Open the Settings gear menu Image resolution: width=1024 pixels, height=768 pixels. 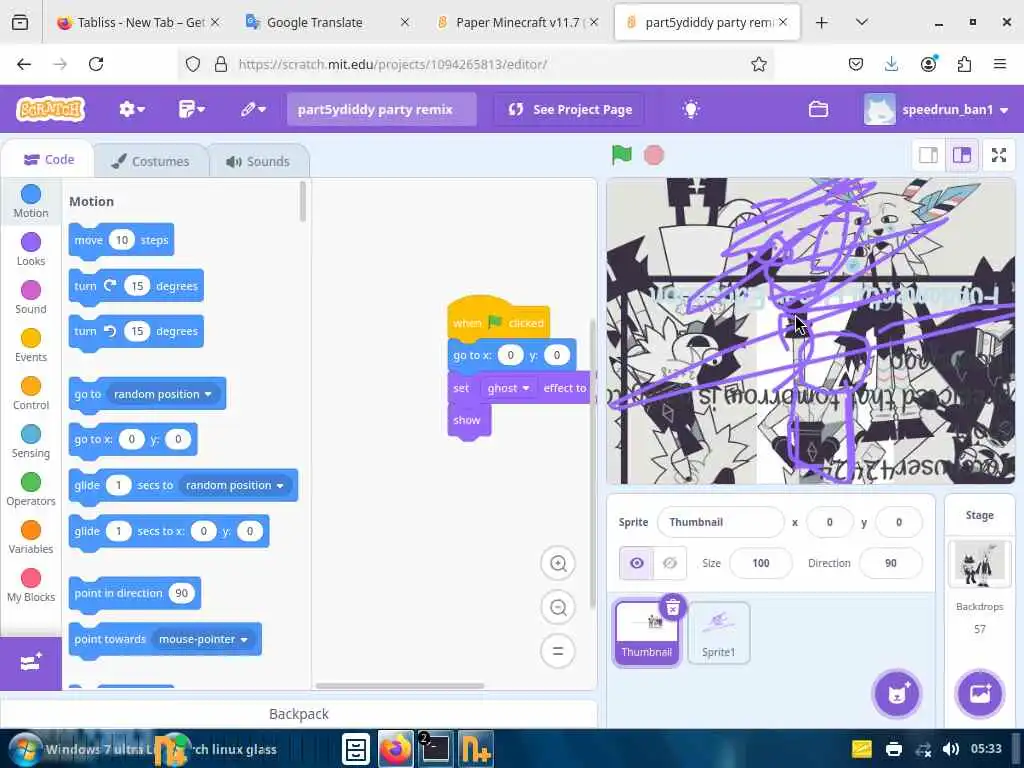click(x=131, y=109)
